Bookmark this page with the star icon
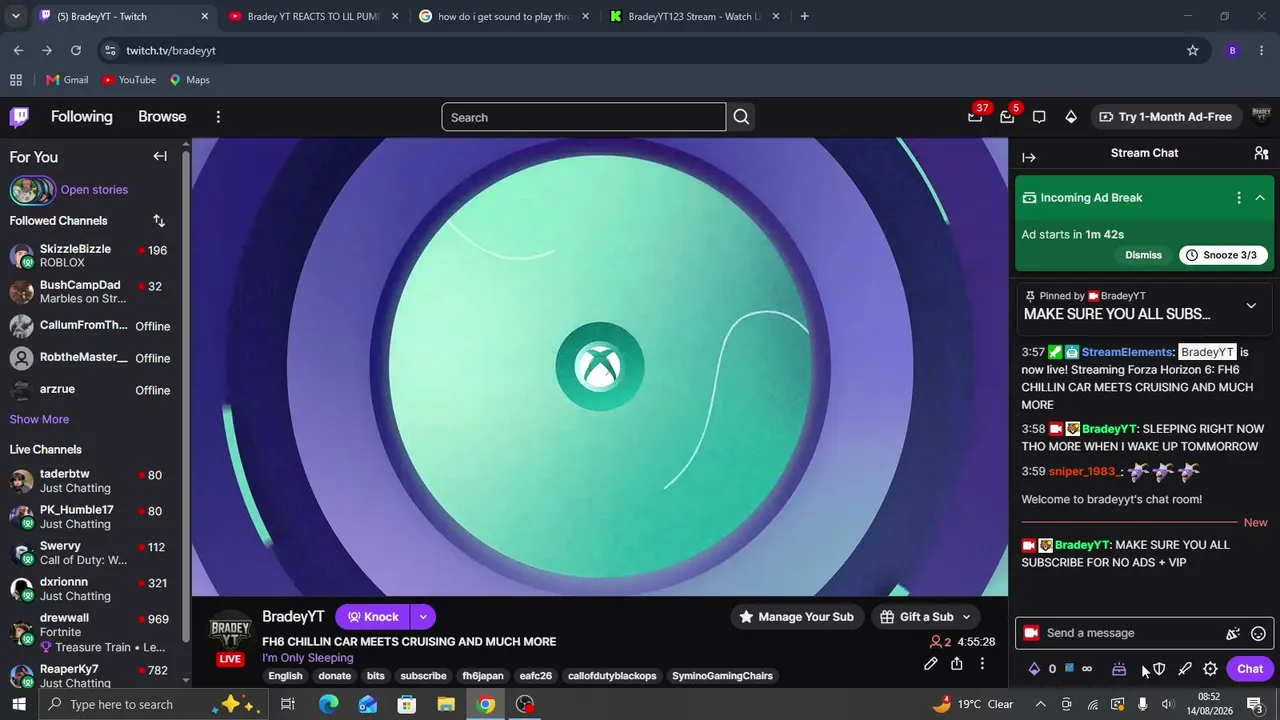The width and height of the screenshot is (1280, 720). (1192, 50)
